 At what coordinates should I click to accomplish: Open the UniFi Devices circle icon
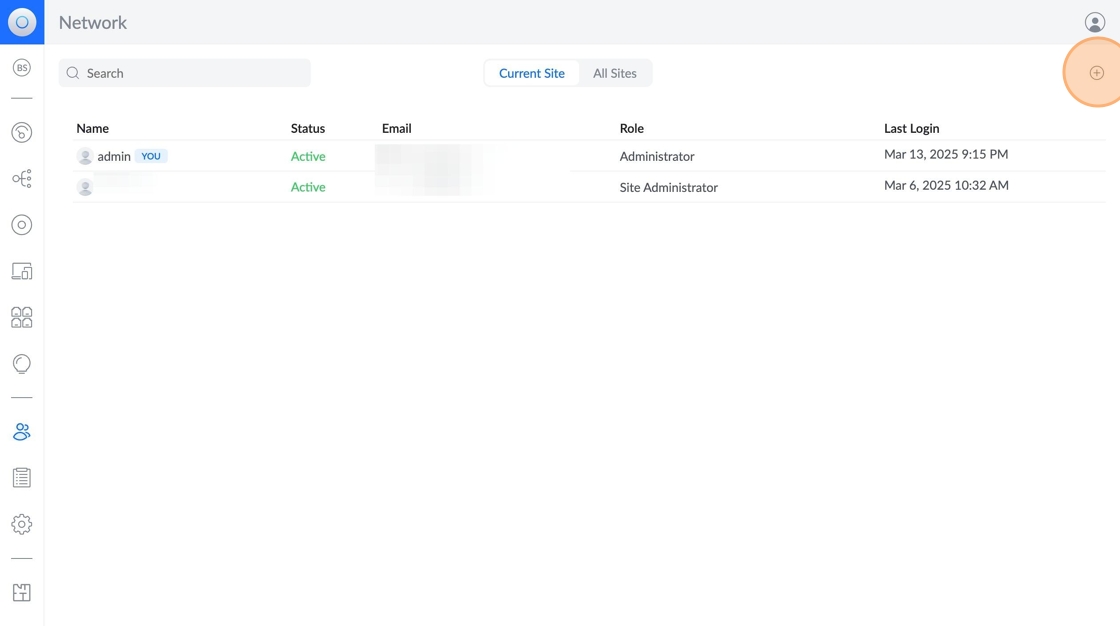tap(22, 225)
